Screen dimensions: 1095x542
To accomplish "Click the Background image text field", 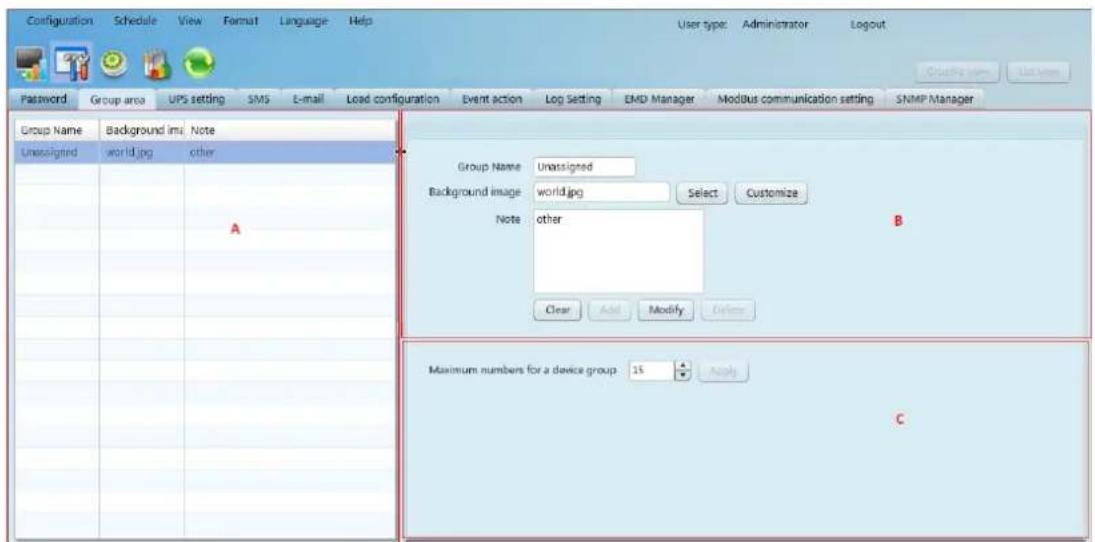I will tap(601, 193).
